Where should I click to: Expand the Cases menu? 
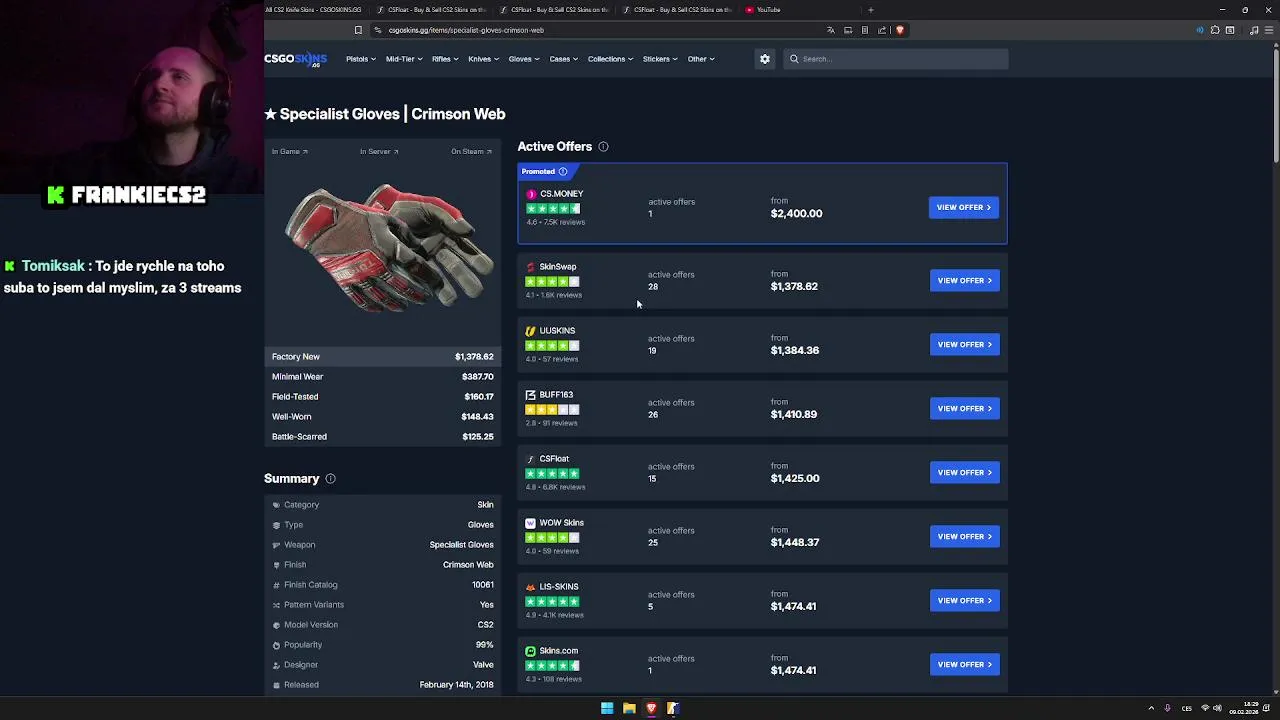click(564, 59)
